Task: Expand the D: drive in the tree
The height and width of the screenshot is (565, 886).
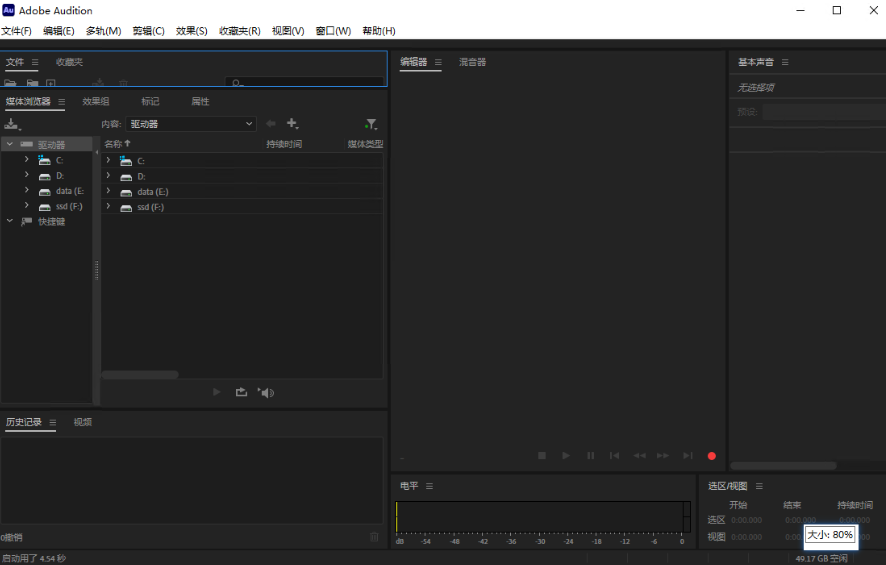Action: click(x=27, y=175)
